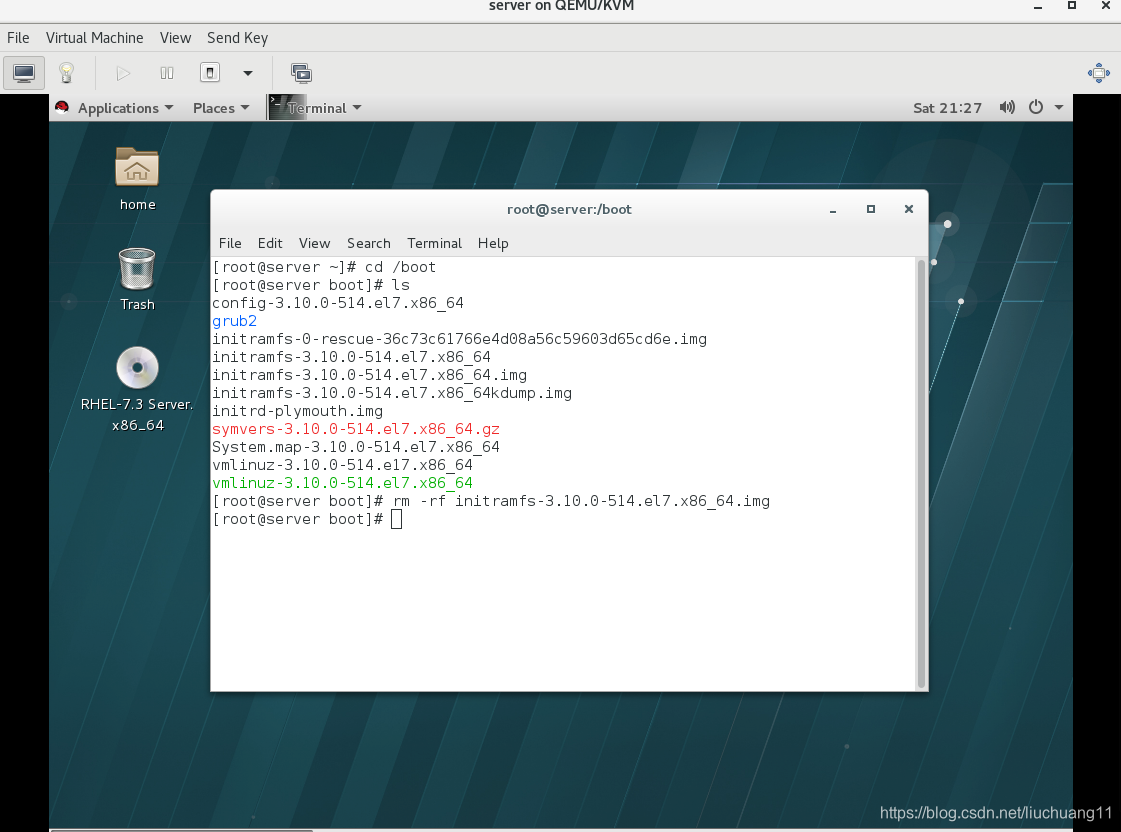This screenshot has width=1121, height=832.
Task: Click the rm -rf initramfs command line
Action: 491,501
